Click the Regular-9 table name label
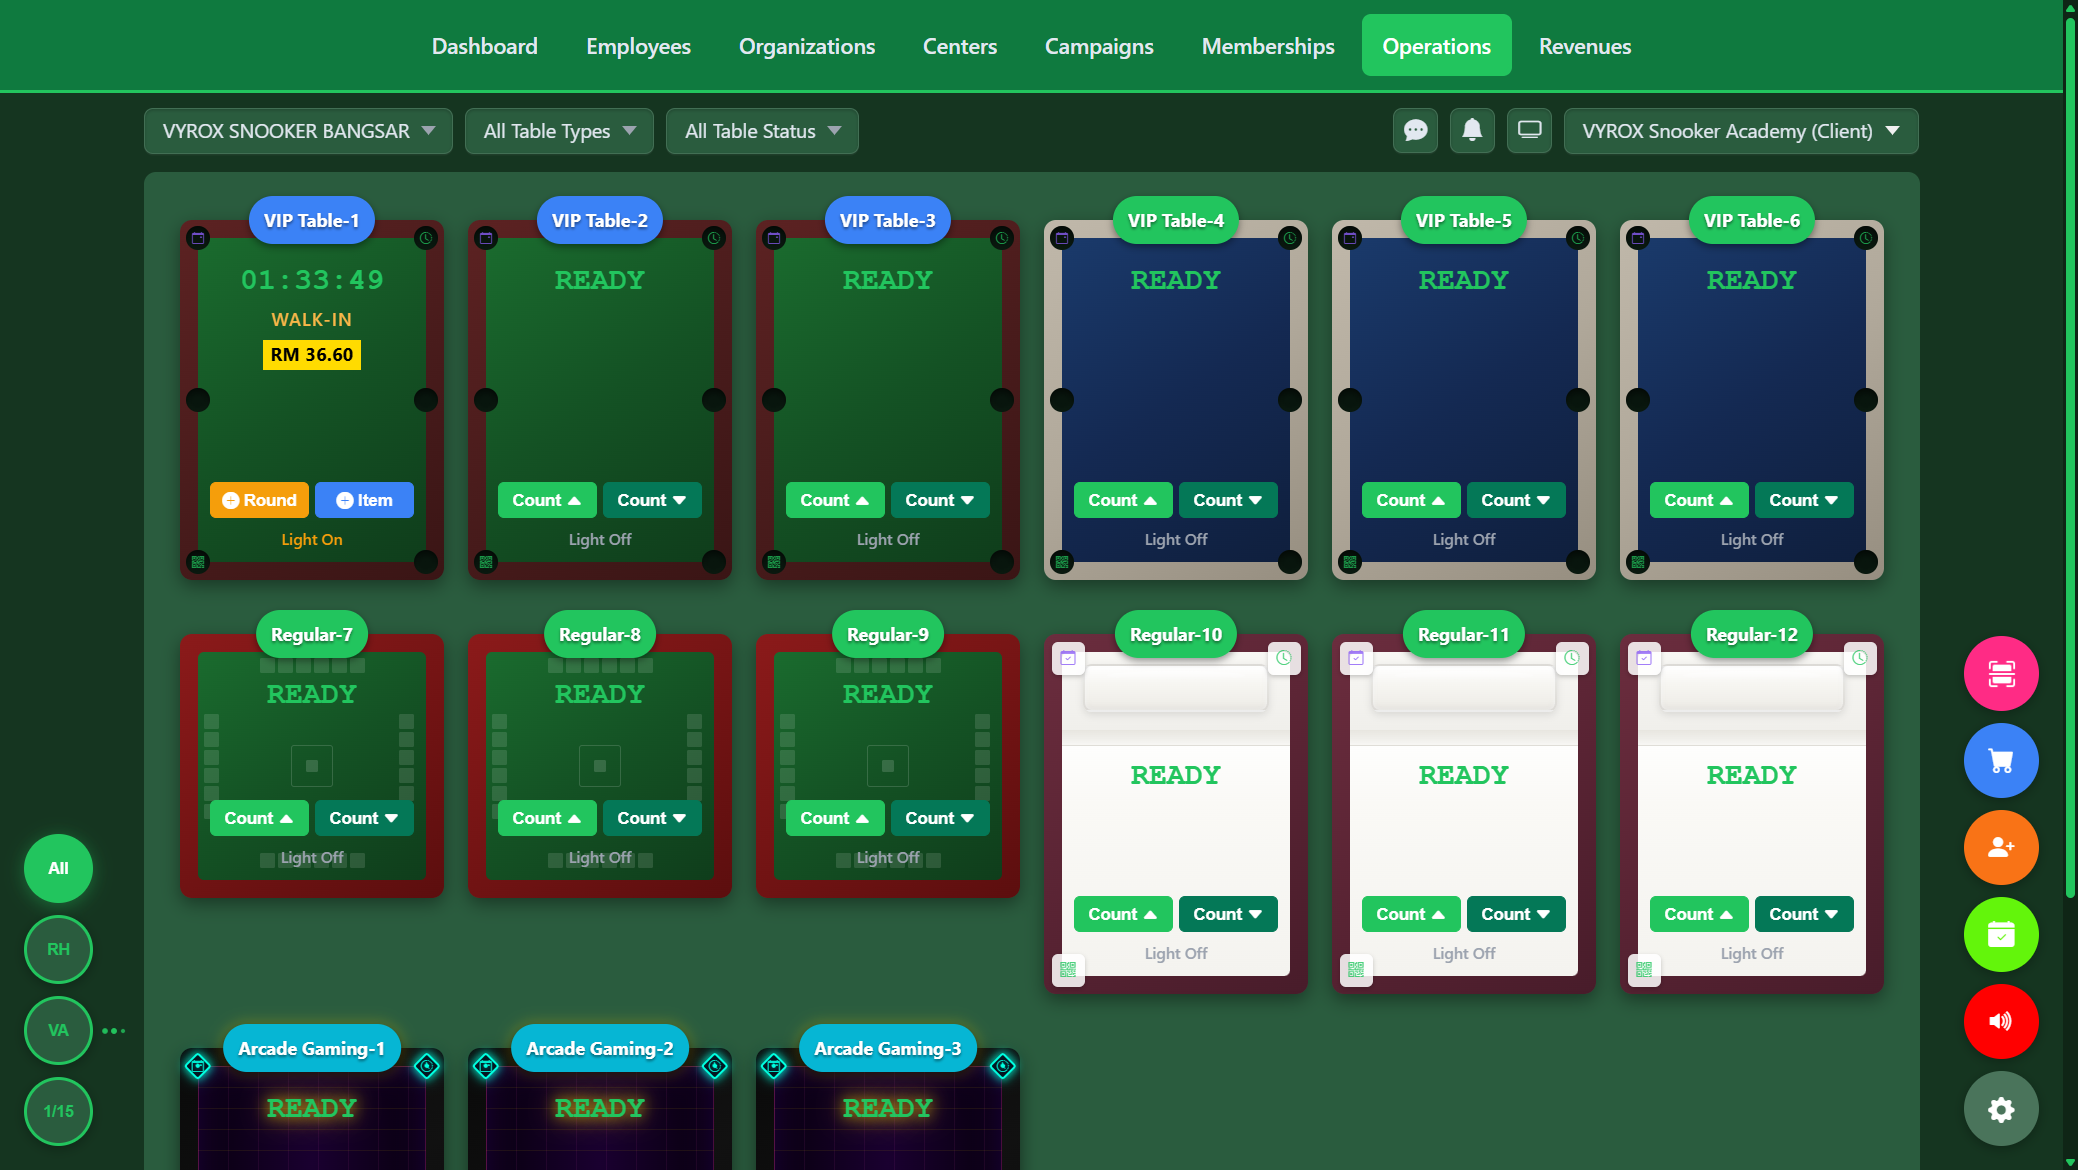 pyautogui.click(x=888, y=634)
